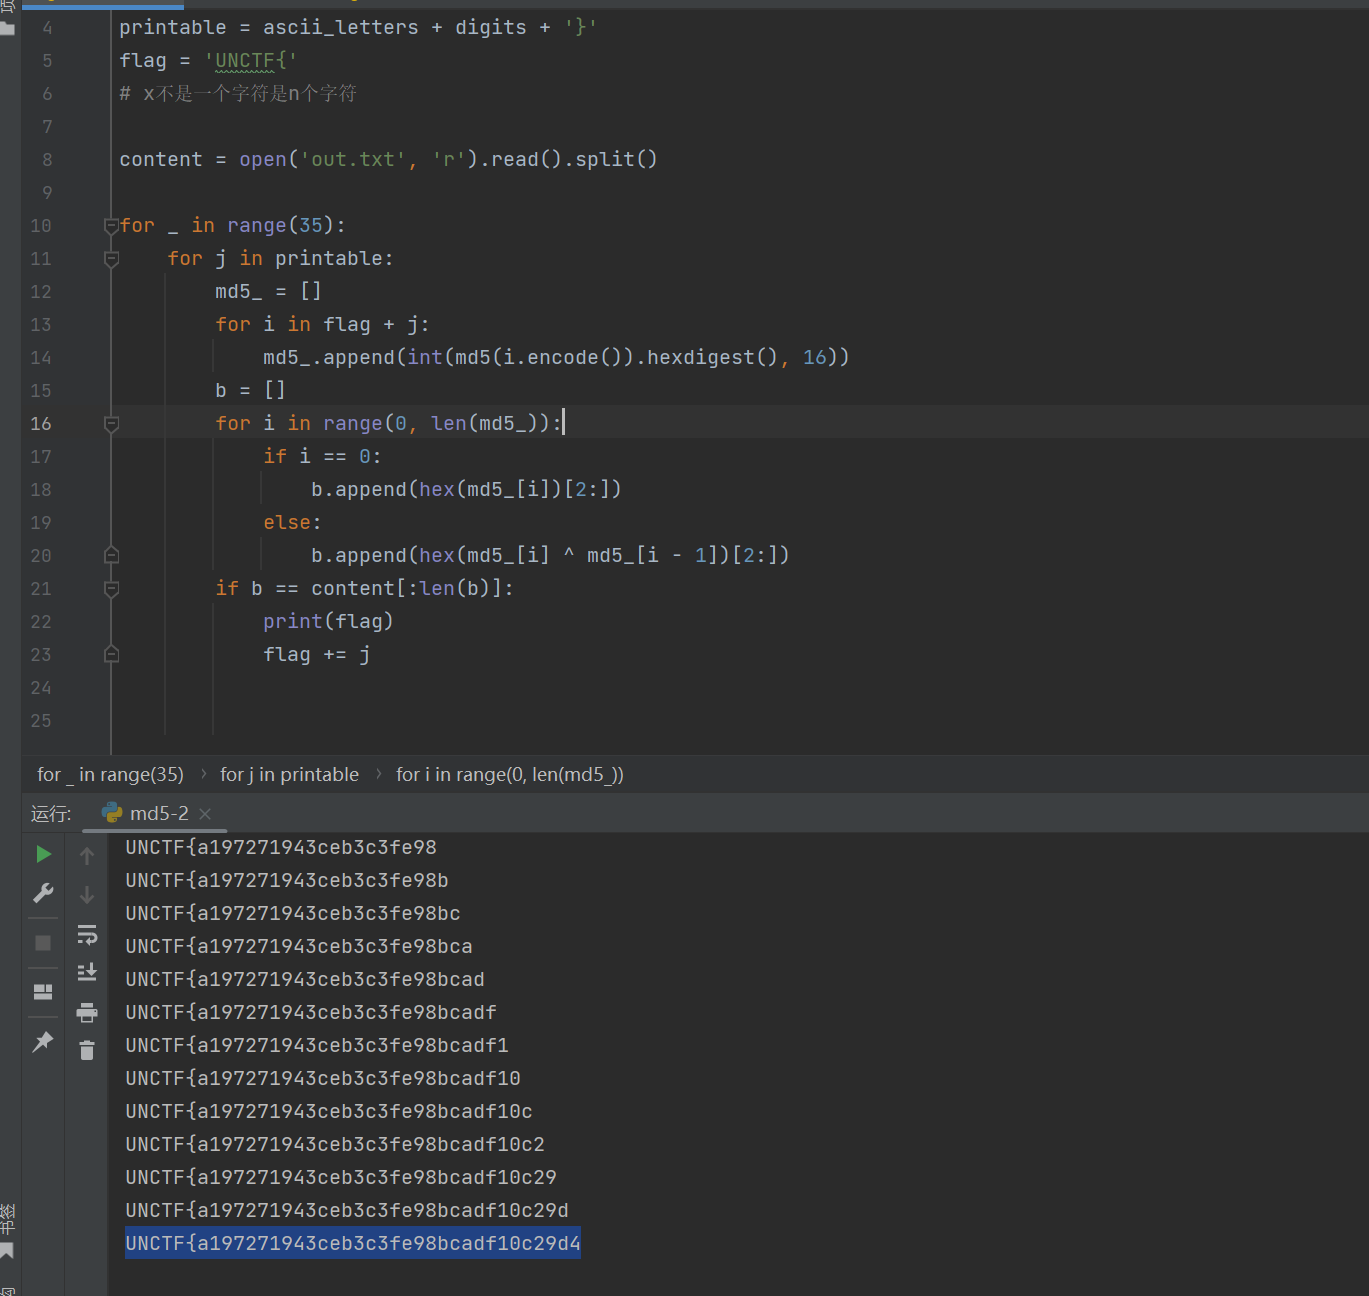The width and height of the screenshot is (1369, 1296).
Task: Click the print icon in the run console
Action: point(87,1012)
